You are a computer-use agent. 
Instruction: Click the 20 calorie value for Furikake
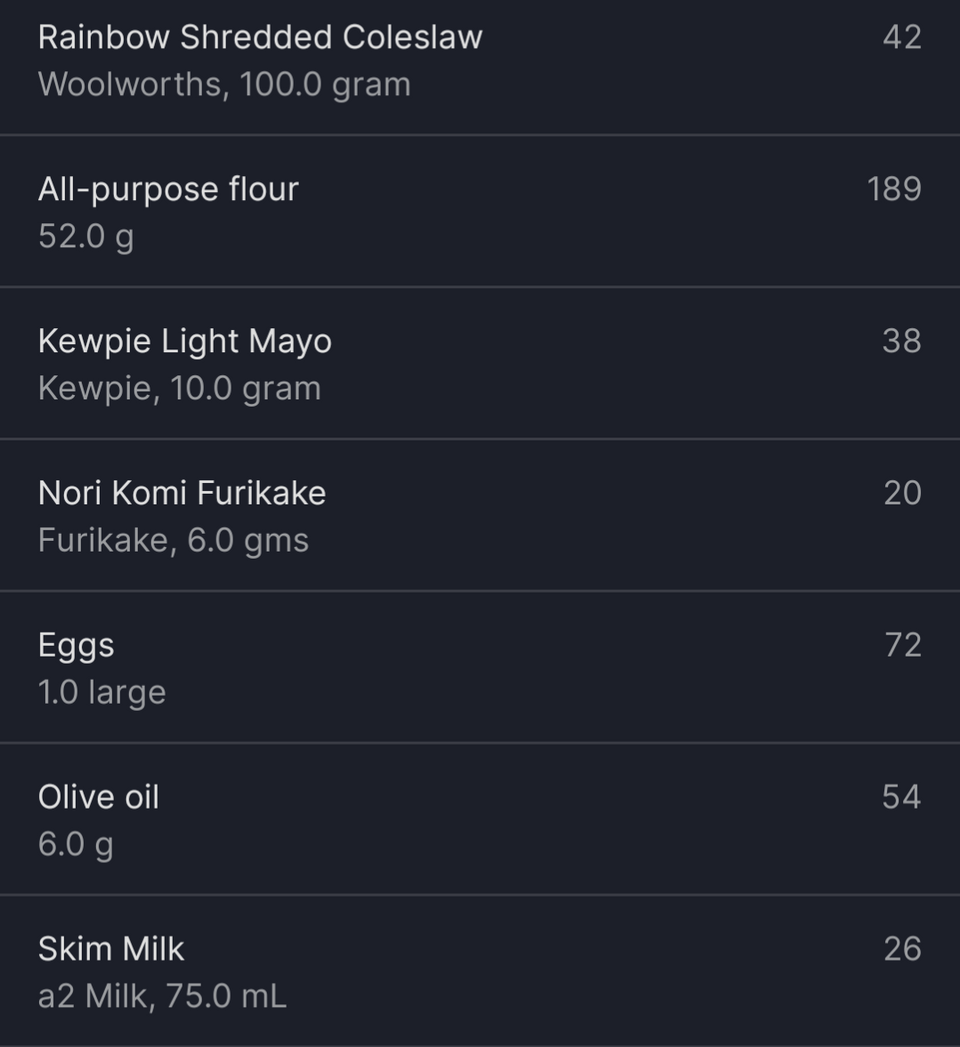coord(903,493)
